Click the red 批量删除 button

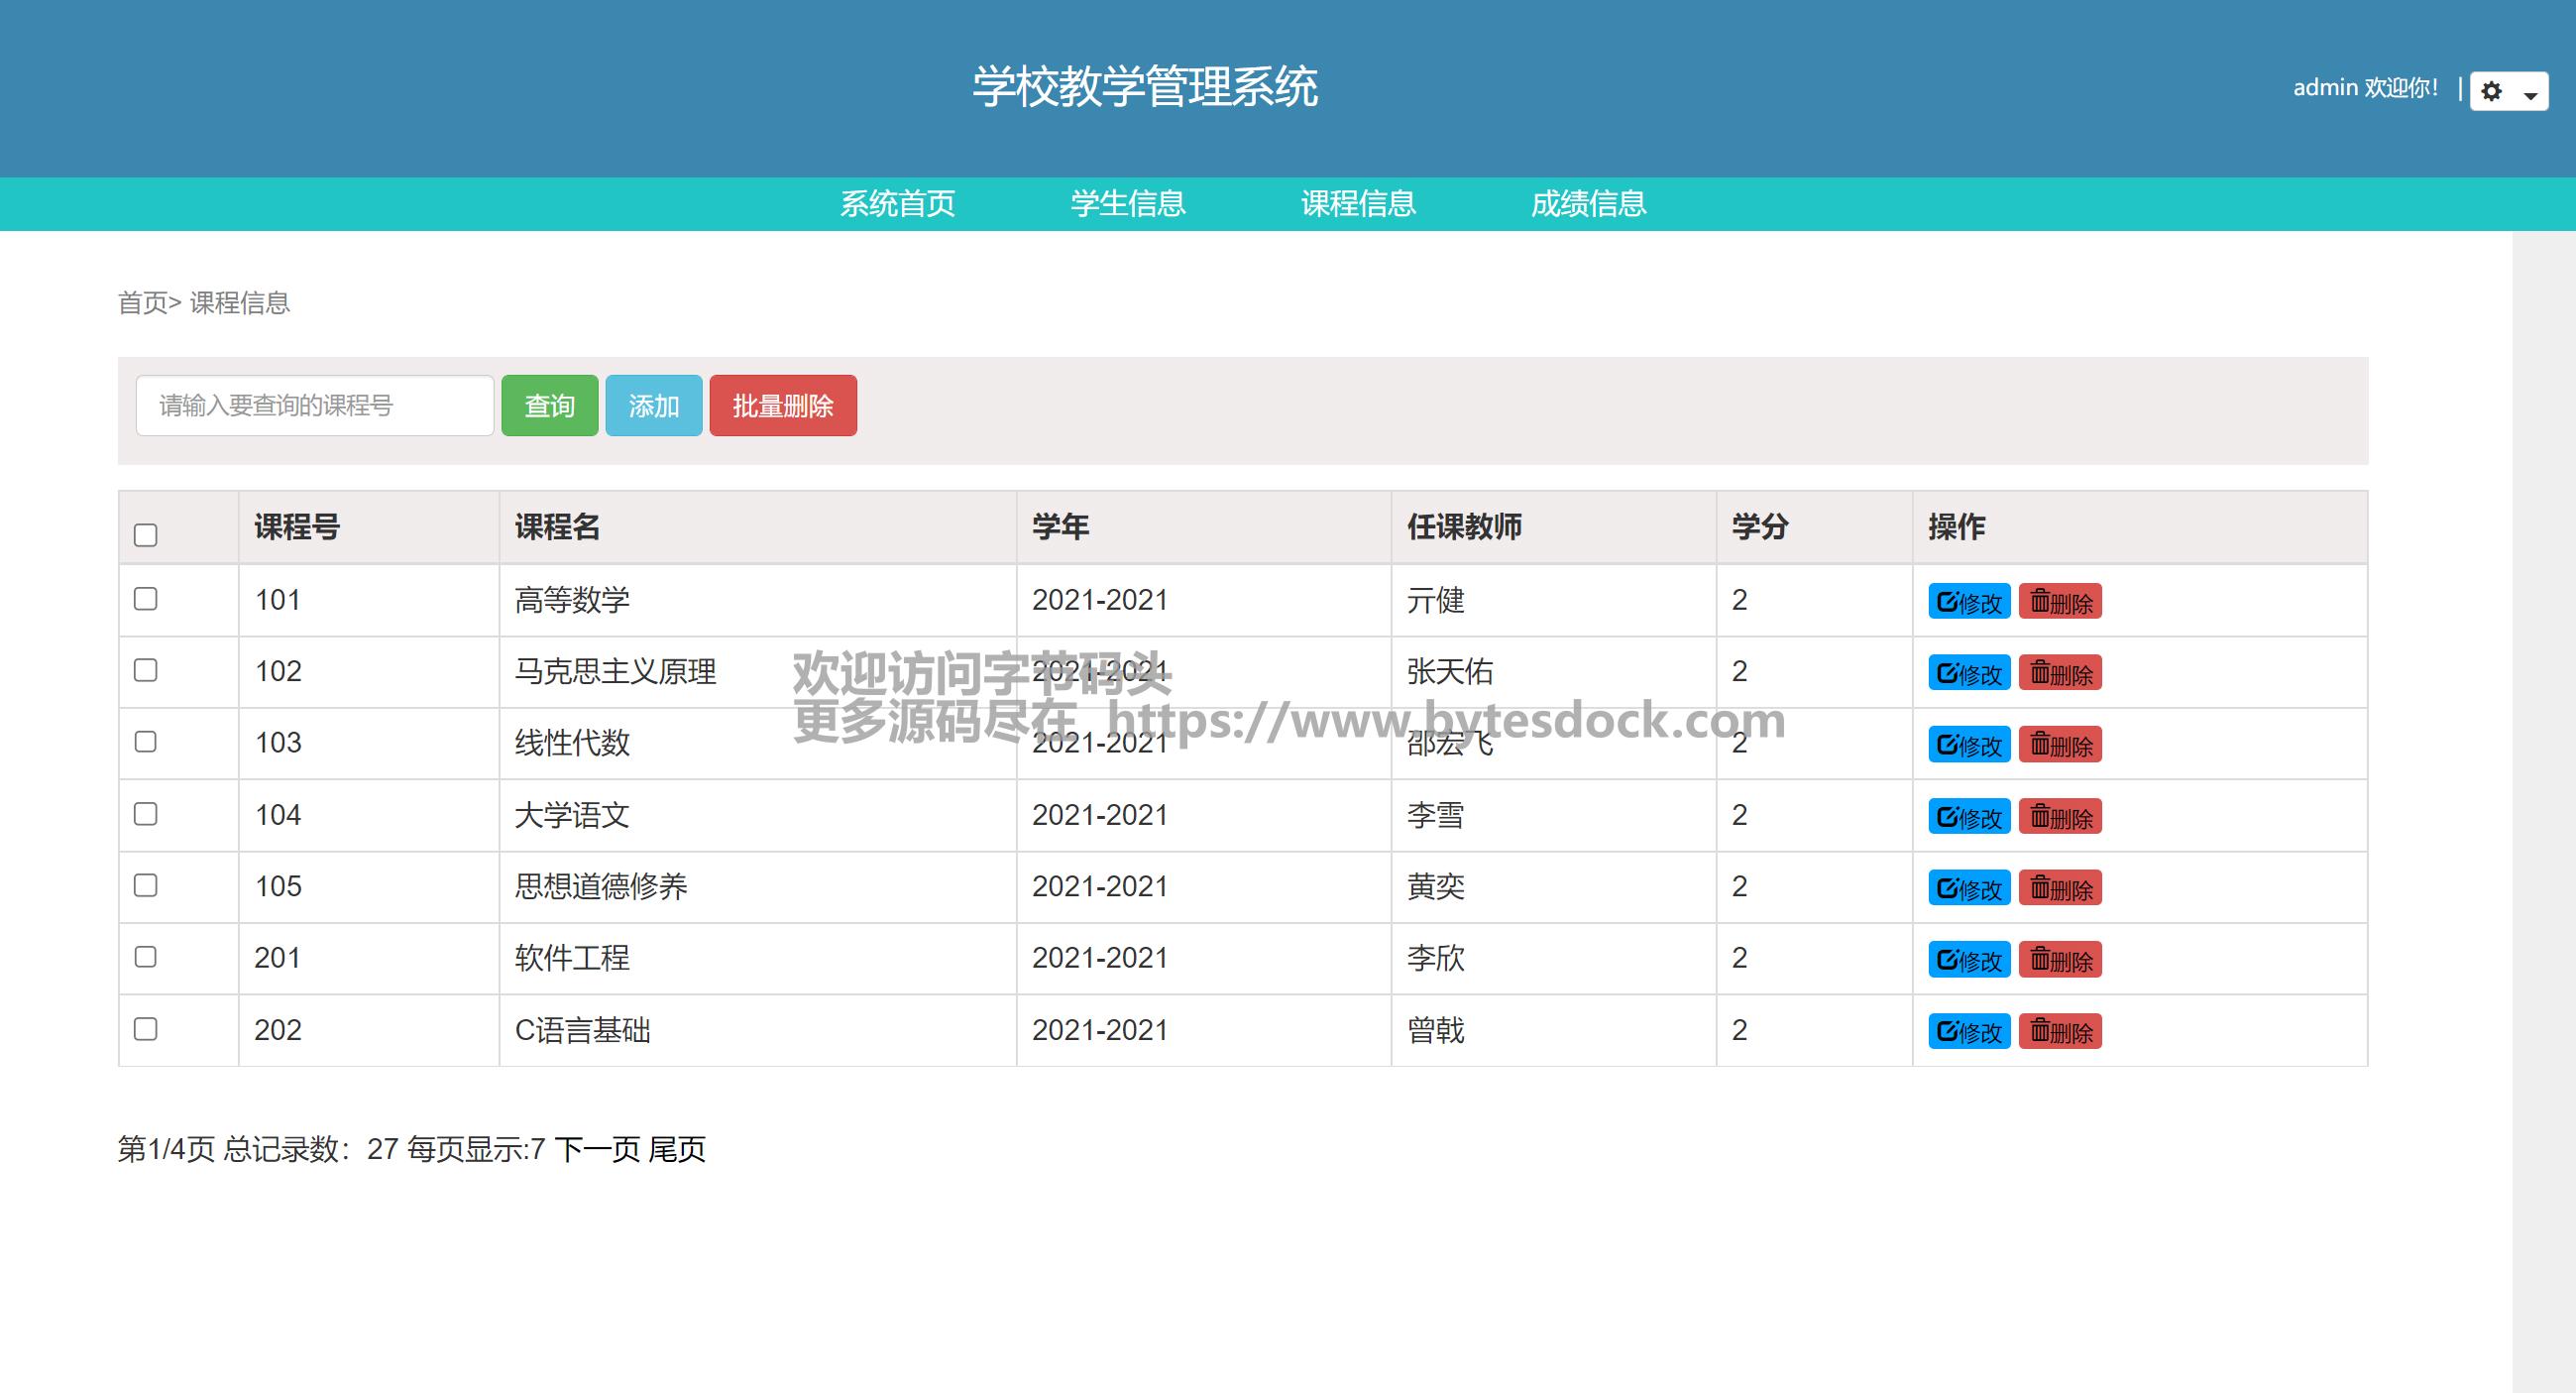pos(782,406)
